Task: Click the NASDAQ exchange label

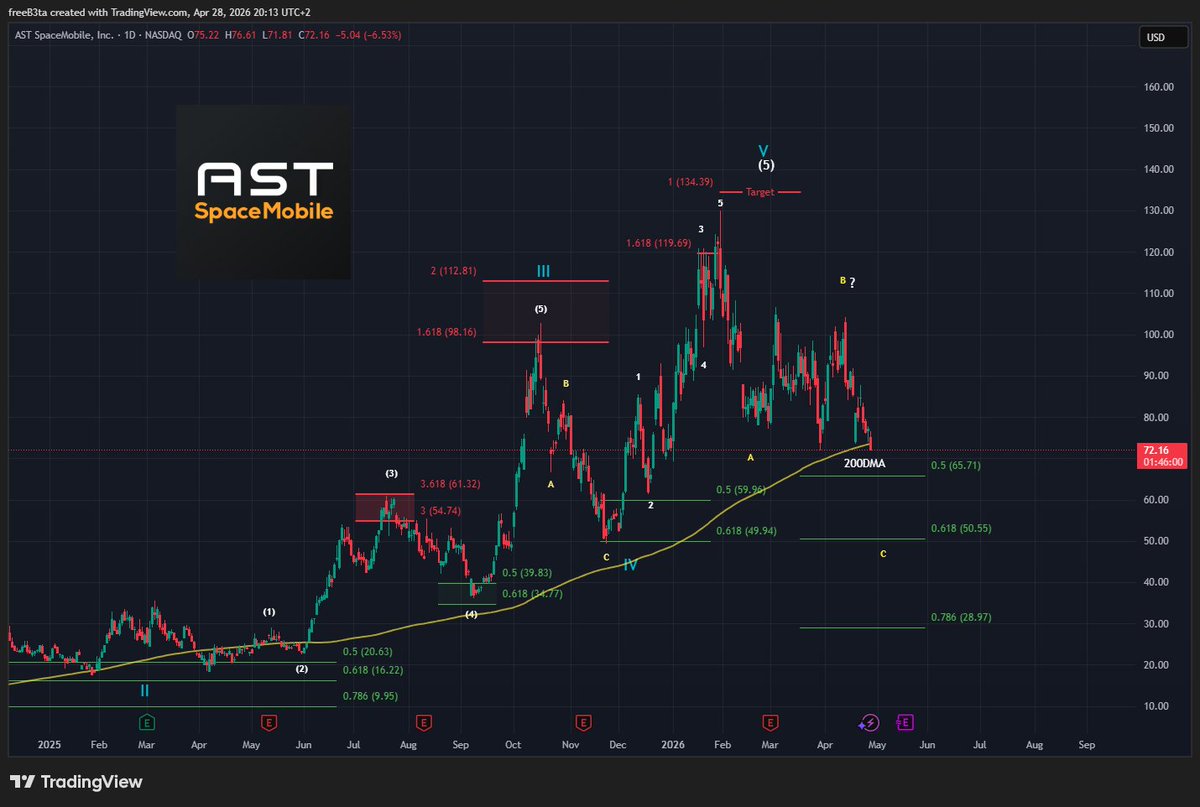Action: coord(163,37)
